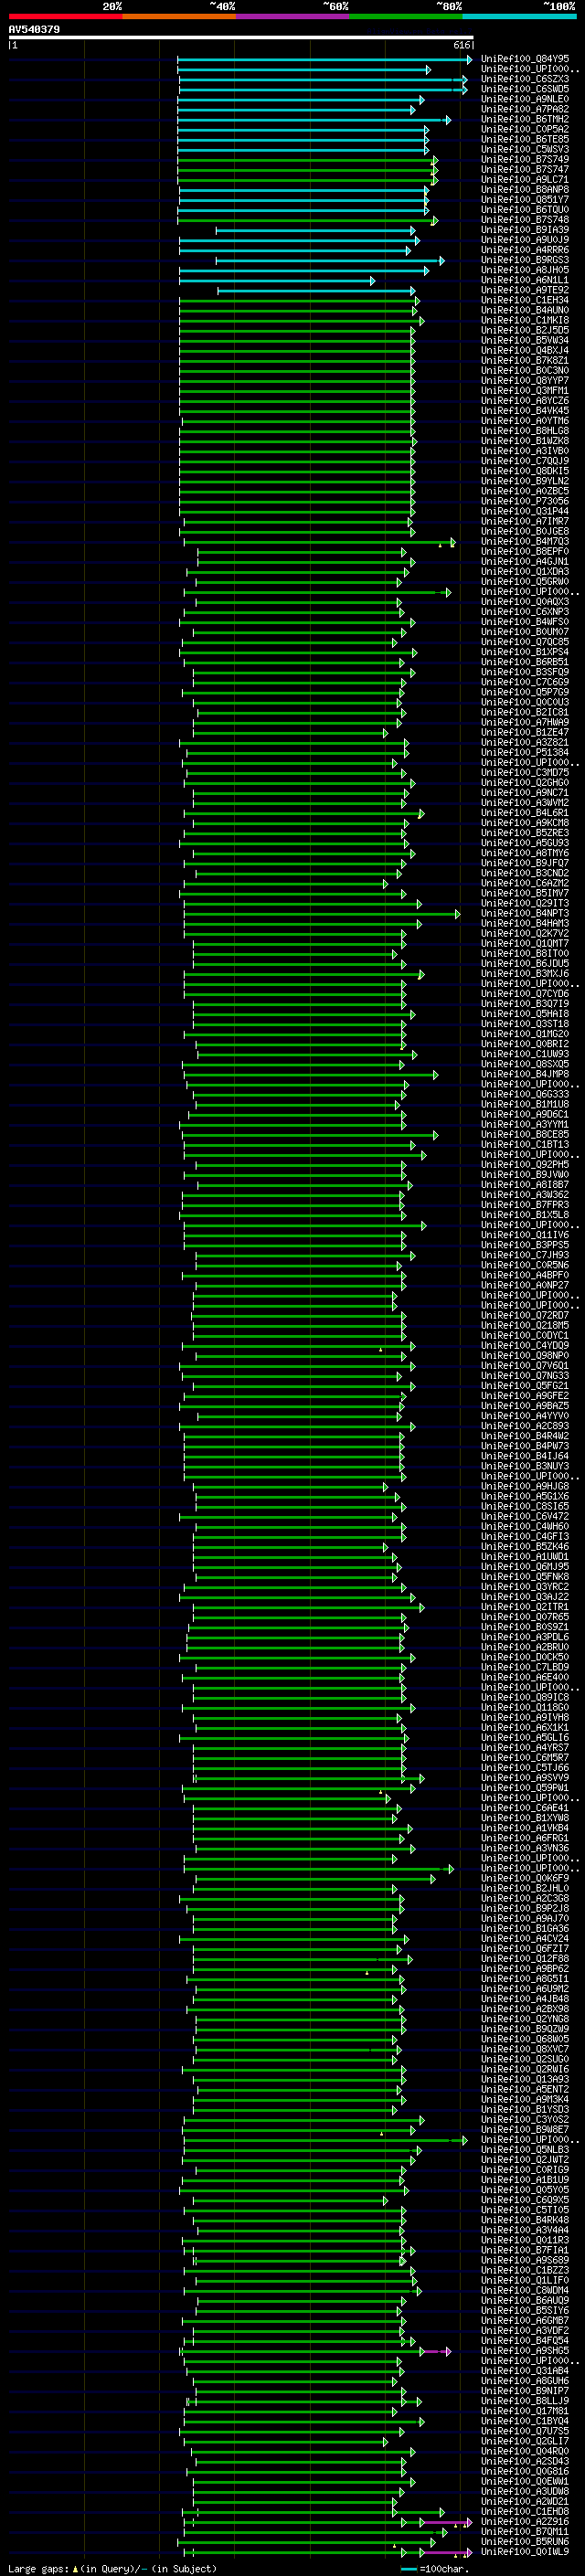Select the UniRef100_P51384 label

525,752
